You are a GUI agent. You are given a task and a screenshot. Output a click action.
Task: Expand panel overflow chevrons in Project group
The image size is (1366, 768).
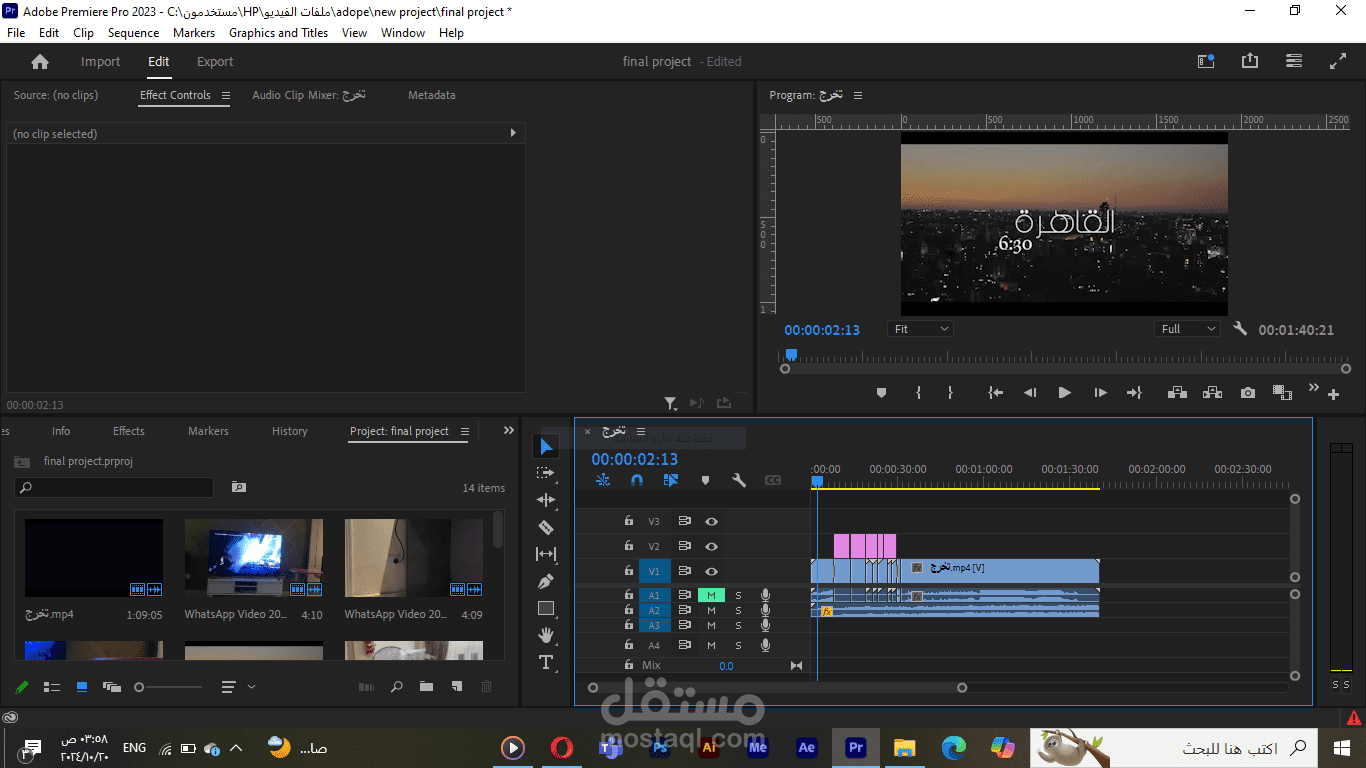[509, 431]
